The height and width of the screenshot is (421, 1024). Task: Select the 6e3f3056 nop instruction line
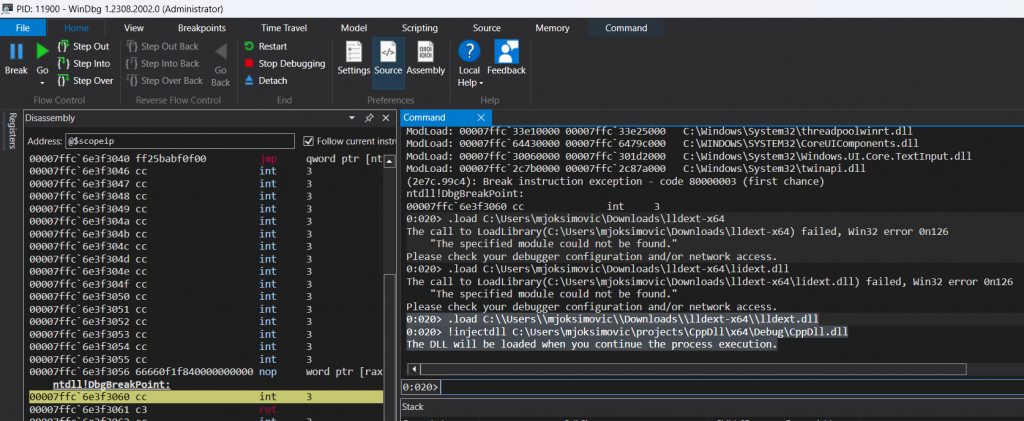pyautogui.click(x=206, y=372)
